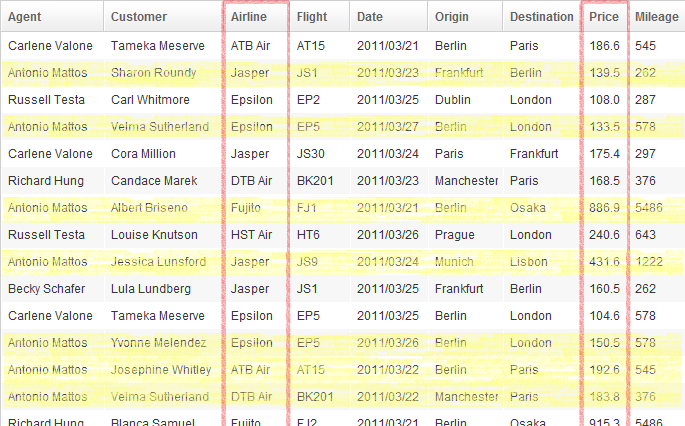Select the Destination column header
685x426 pixels.
(x=541, y=17)
